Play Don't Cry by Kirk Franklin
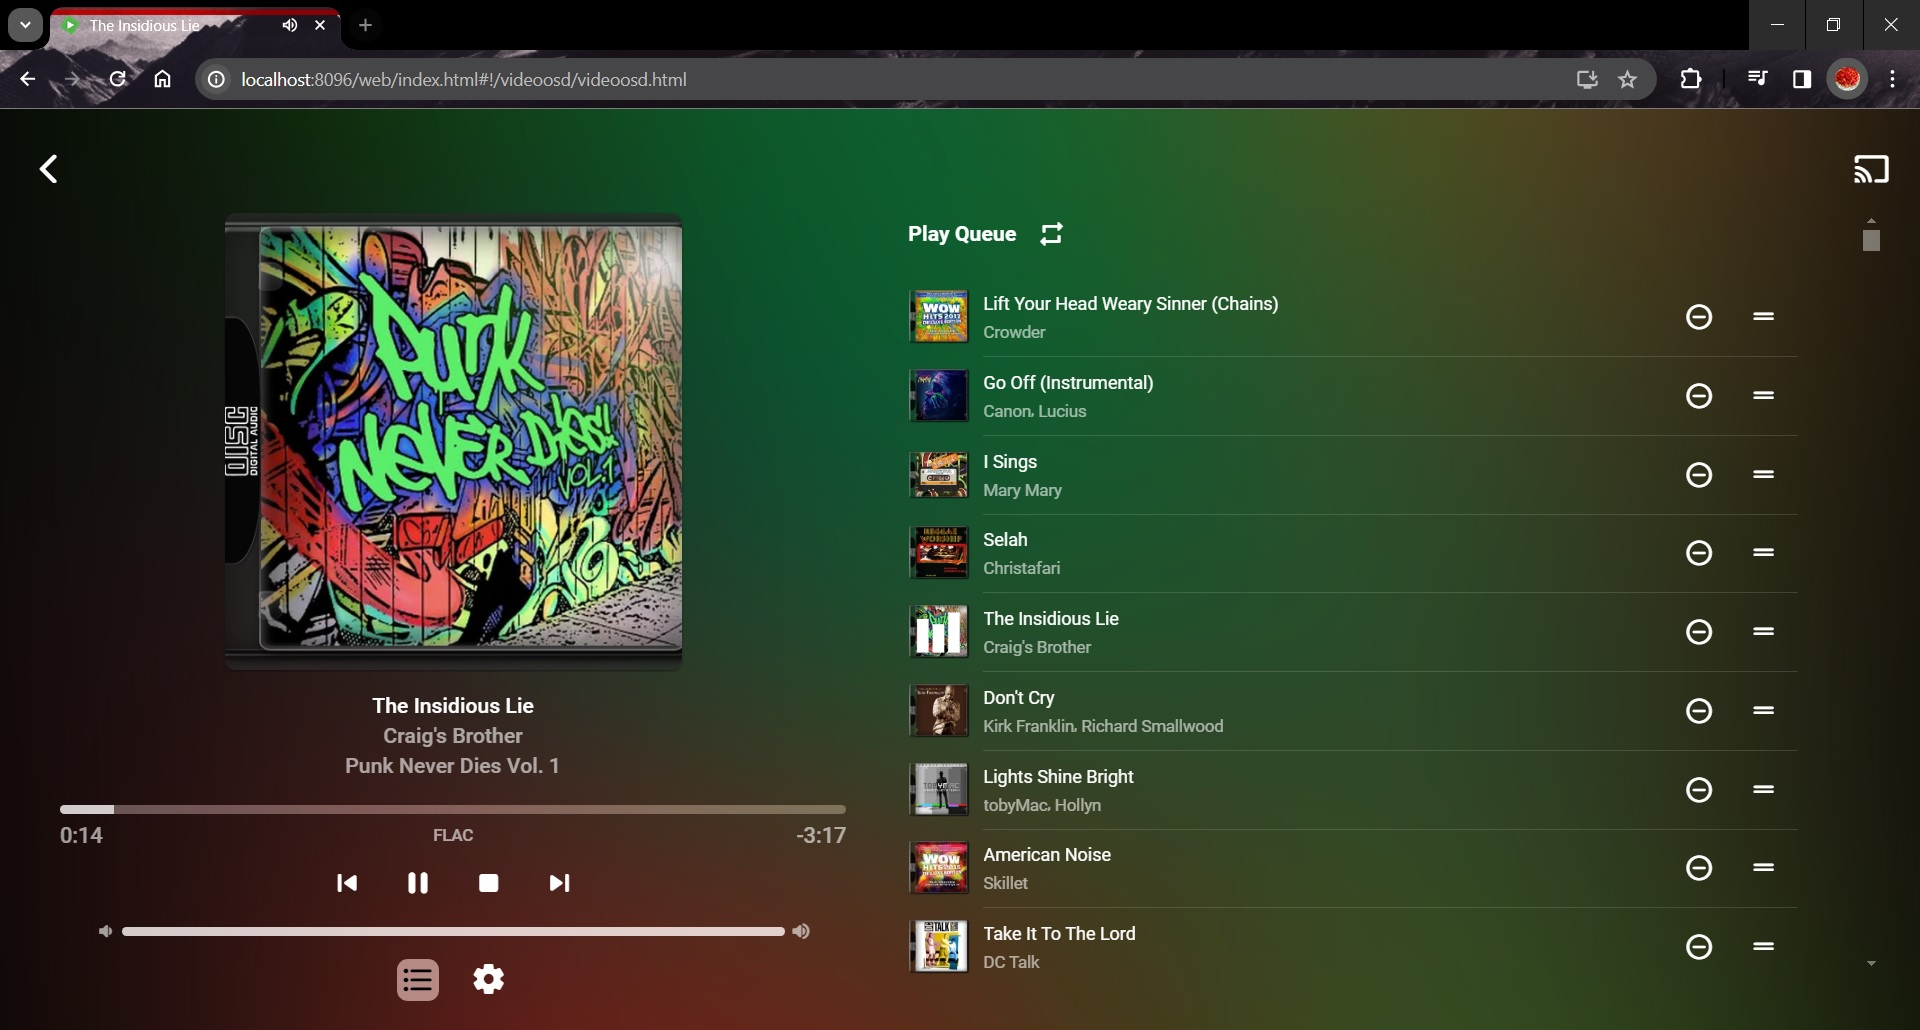Image resolution: width=1920 pixels, height=1030 pixels. 1019,698
